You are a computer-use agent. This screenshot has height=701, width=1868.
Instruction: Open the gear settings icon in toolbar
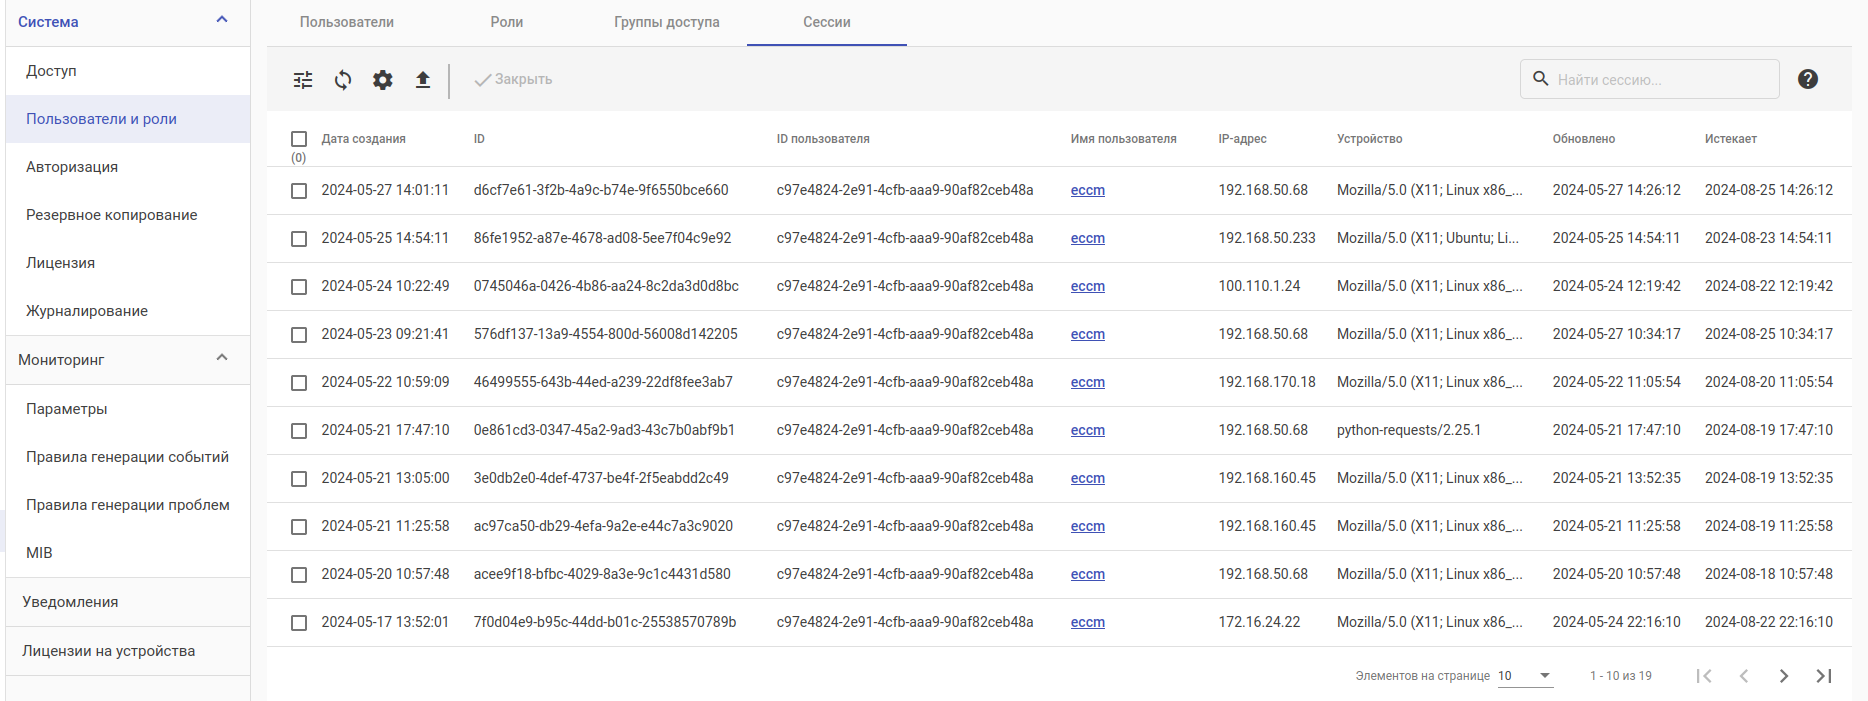[x=383, y=80]
